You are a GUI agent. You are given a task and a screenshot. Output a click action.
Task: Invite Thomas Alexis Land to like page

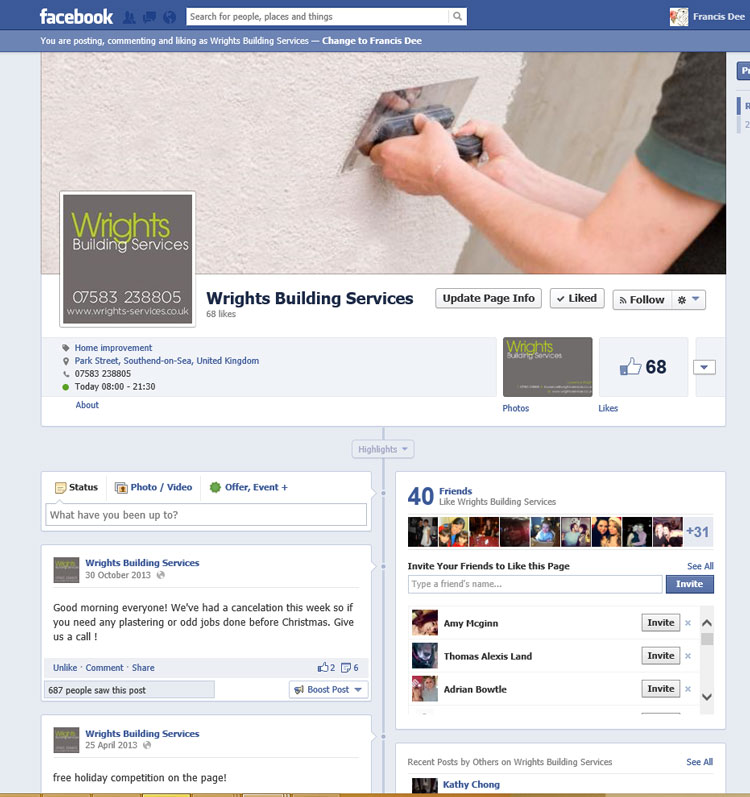coord(661,656)
